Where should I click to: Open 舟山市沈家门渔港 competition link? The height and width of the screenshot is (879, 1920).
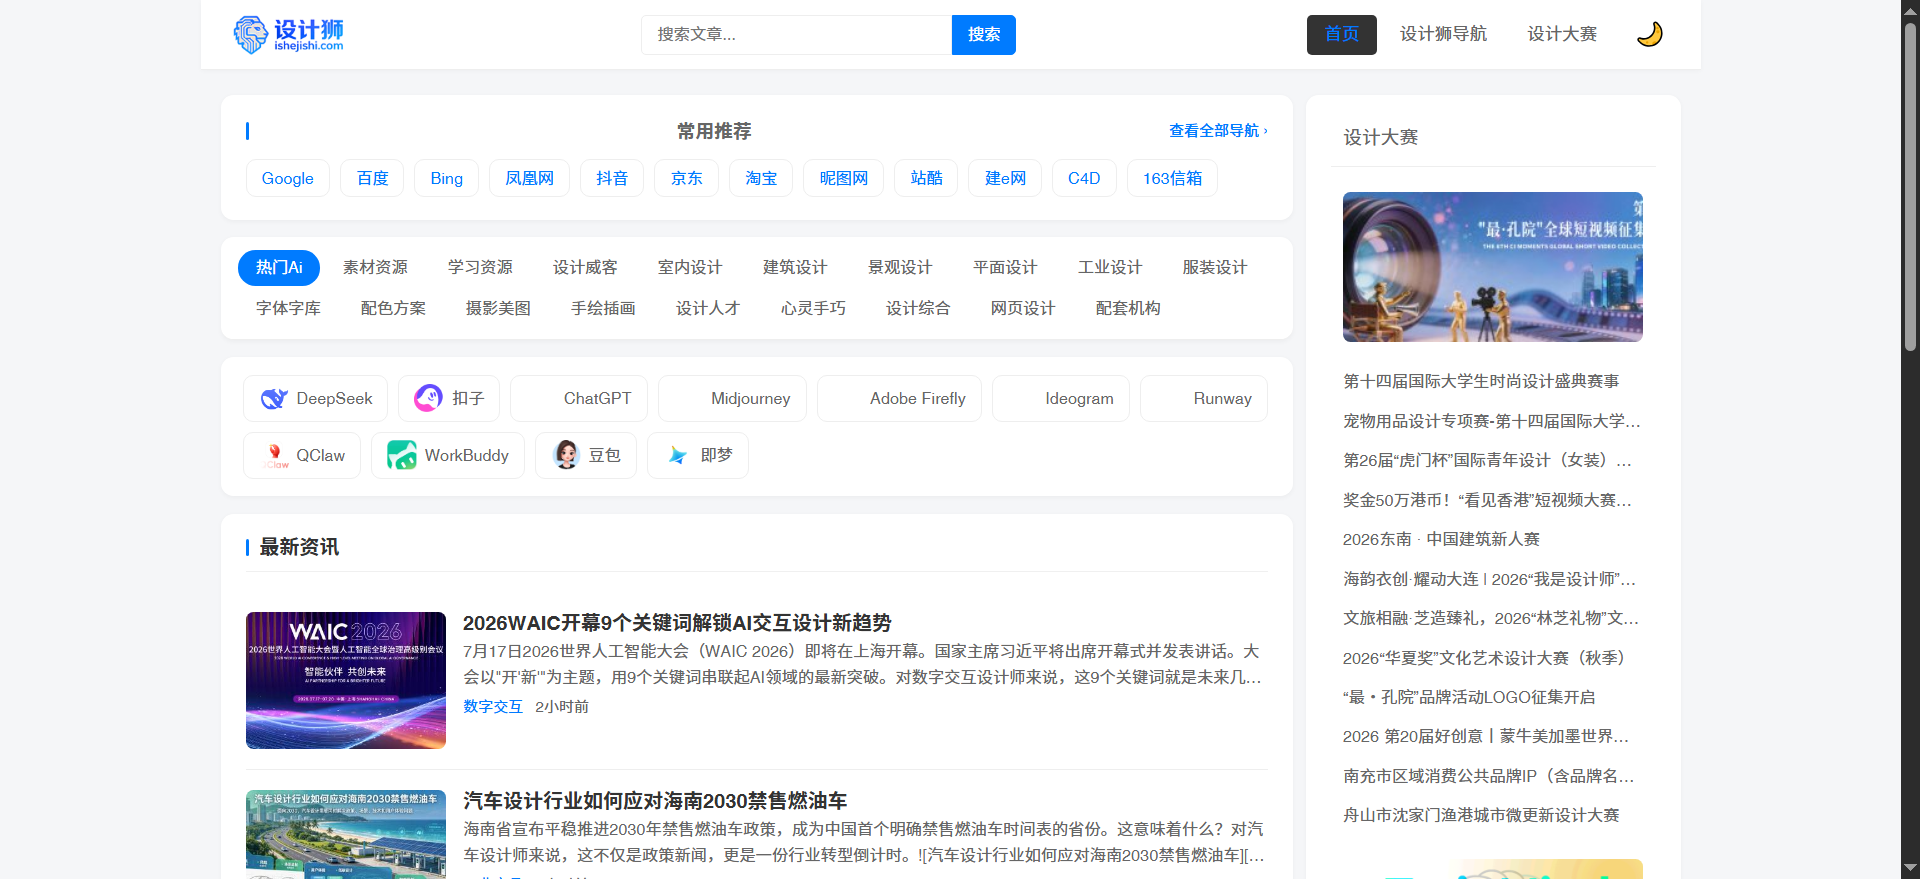pyautogui.click(x=1481, y=815)
